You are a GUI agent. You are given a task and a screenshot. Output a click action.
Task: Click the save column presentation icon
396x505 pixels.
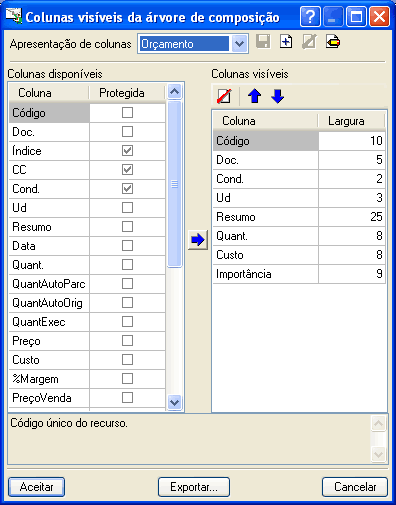[263, 42]
